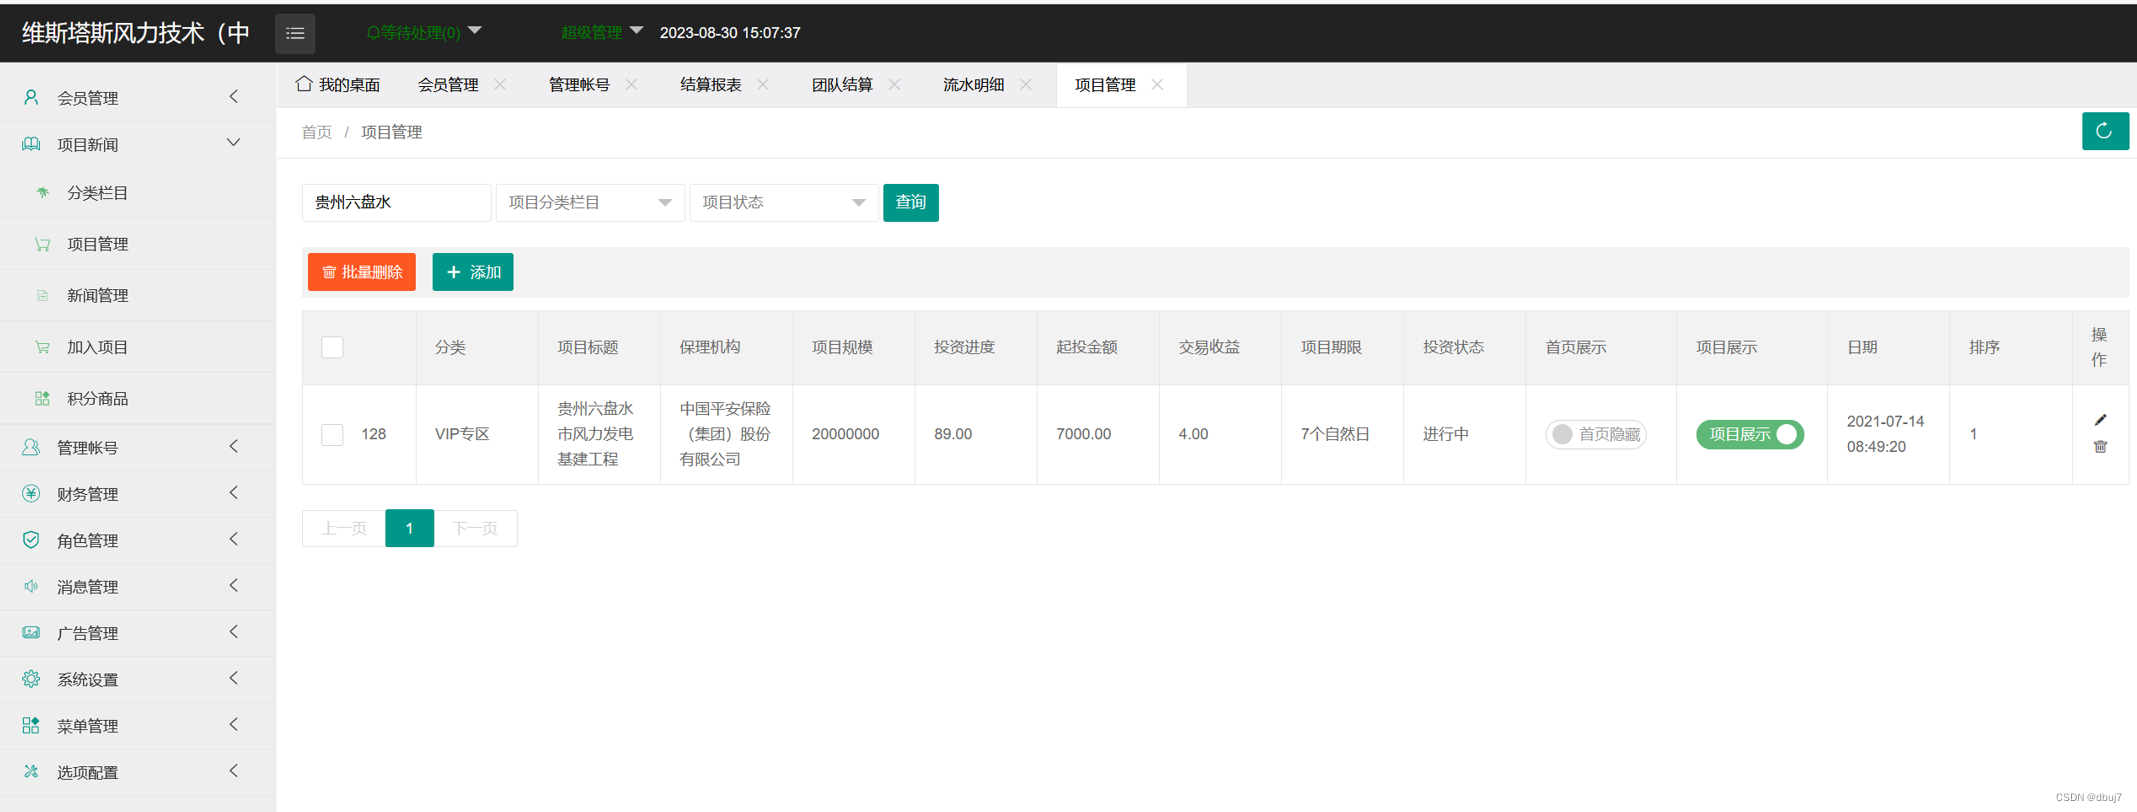This screenshot has height=812, width=2137.
Task: Open the 项目分类栏目 dropdown
Action: click(x=590, y=202)
